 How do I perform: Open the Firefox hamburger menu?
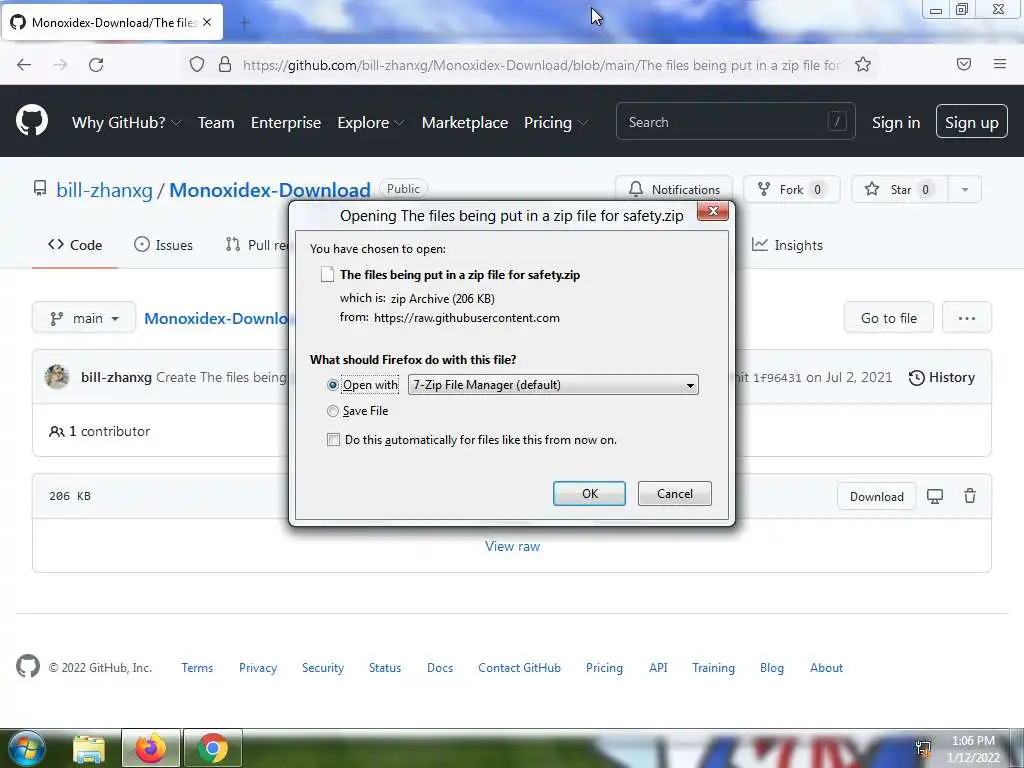[1000, 64]
